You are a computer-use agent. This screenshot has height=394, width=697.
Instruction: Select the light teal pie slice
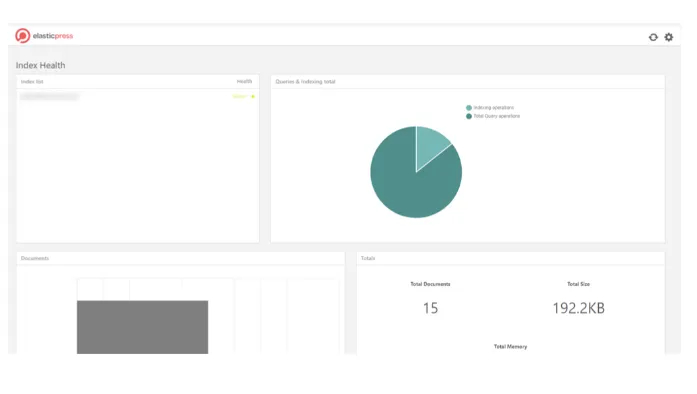pyautogui.click(x=430, y=145)
